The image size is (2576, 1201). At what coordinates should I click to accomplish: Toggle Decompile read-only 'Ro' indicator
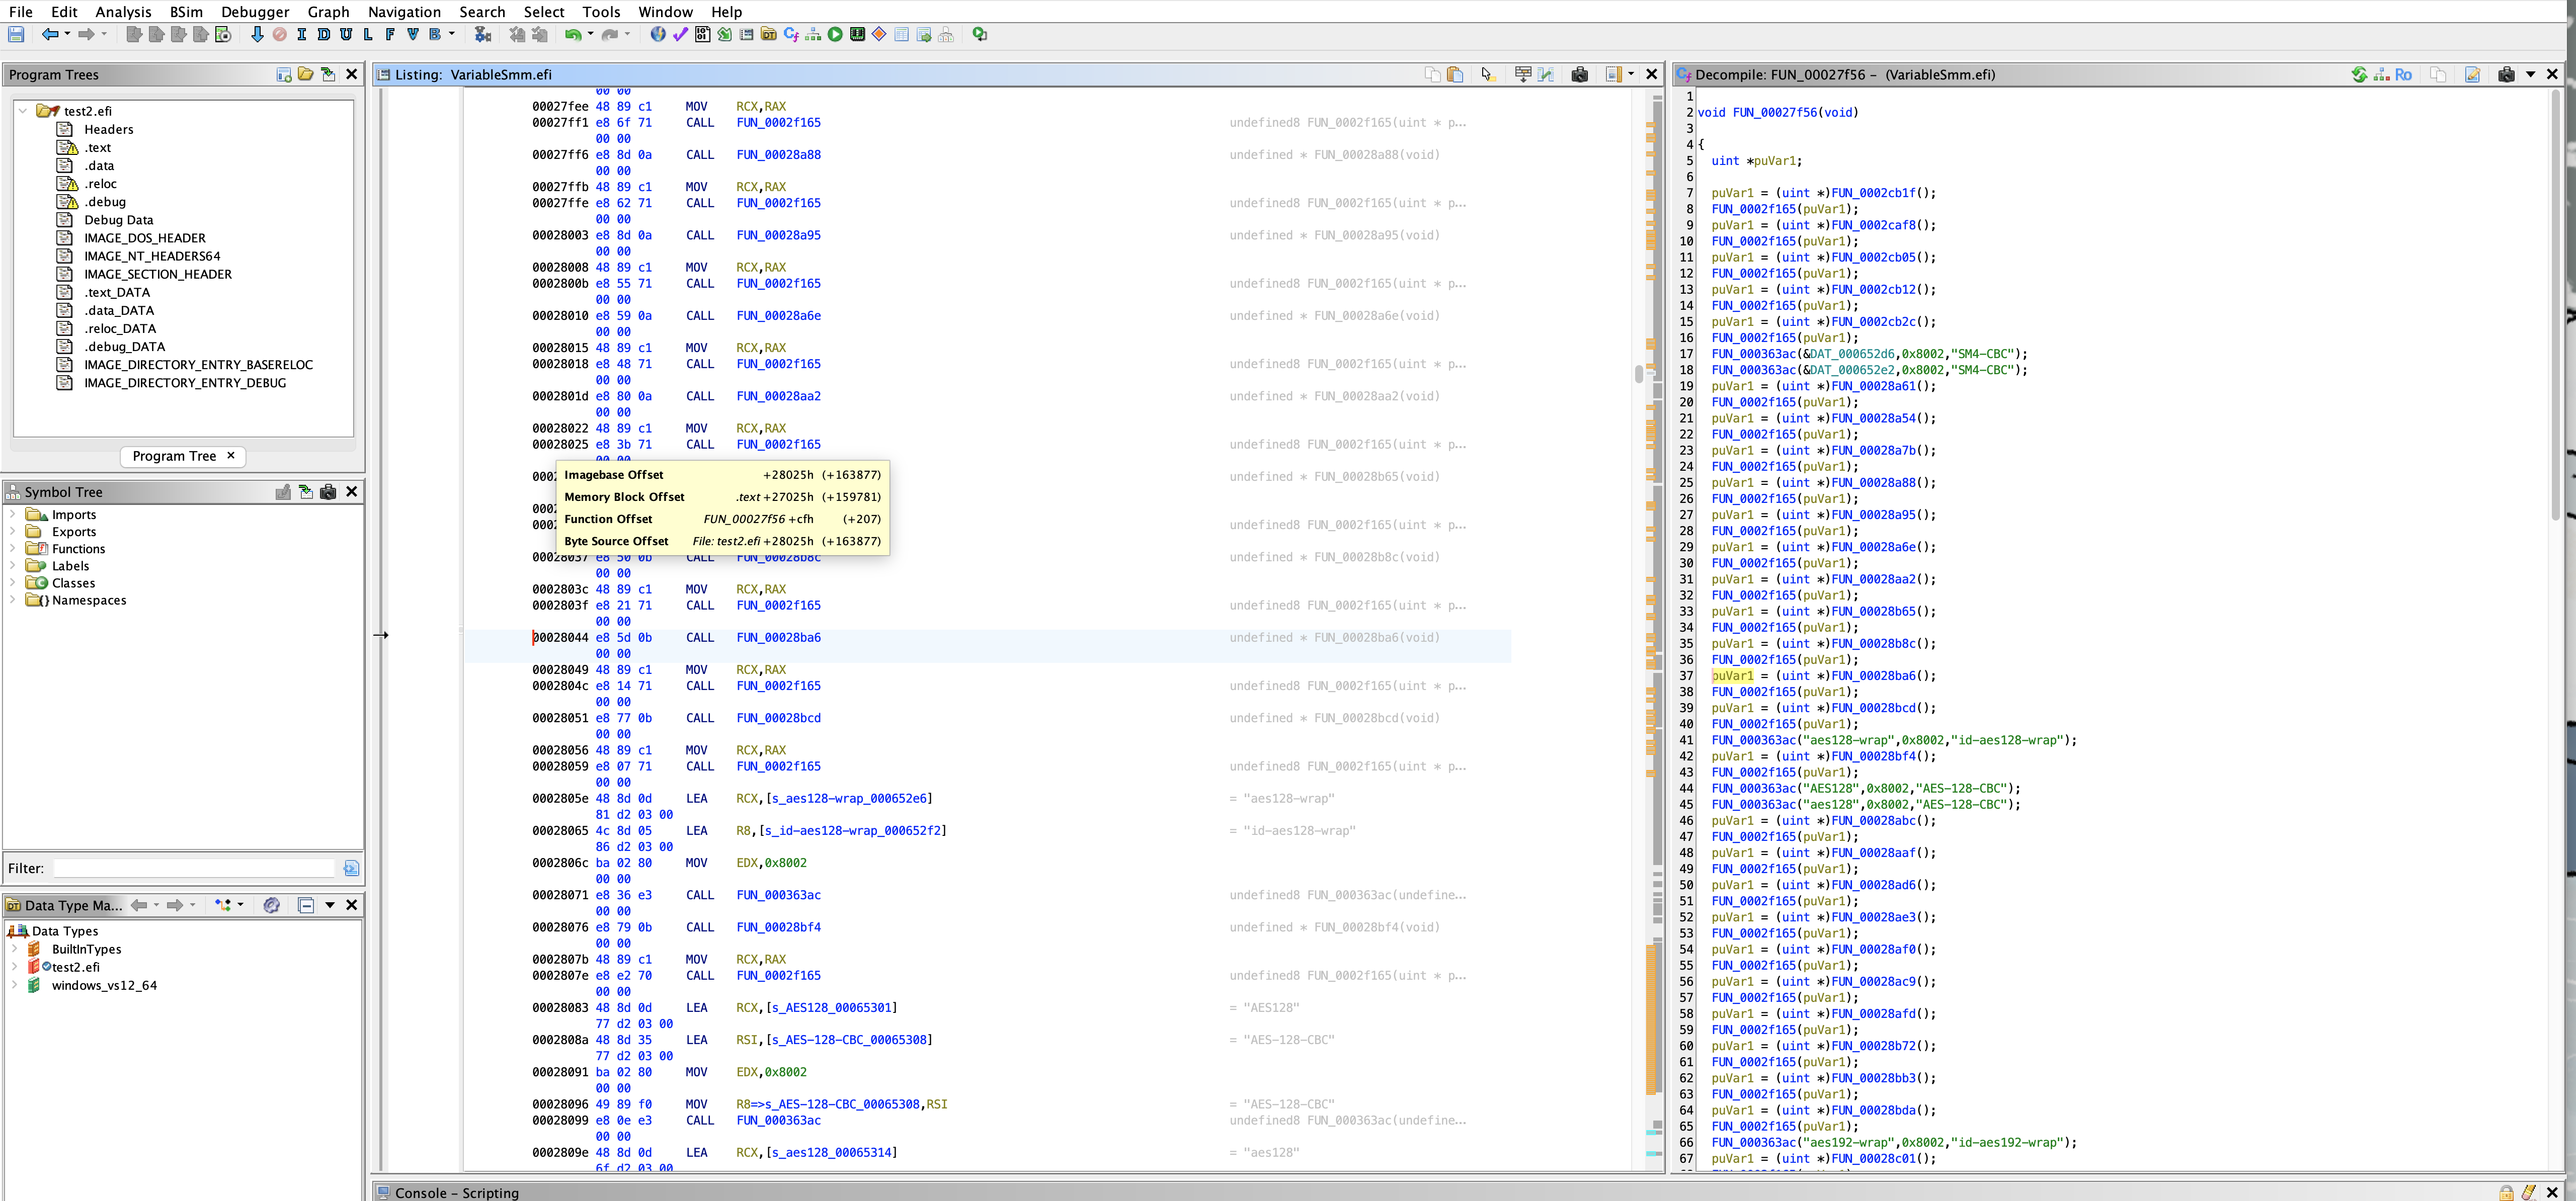[x=2402, y=75]
